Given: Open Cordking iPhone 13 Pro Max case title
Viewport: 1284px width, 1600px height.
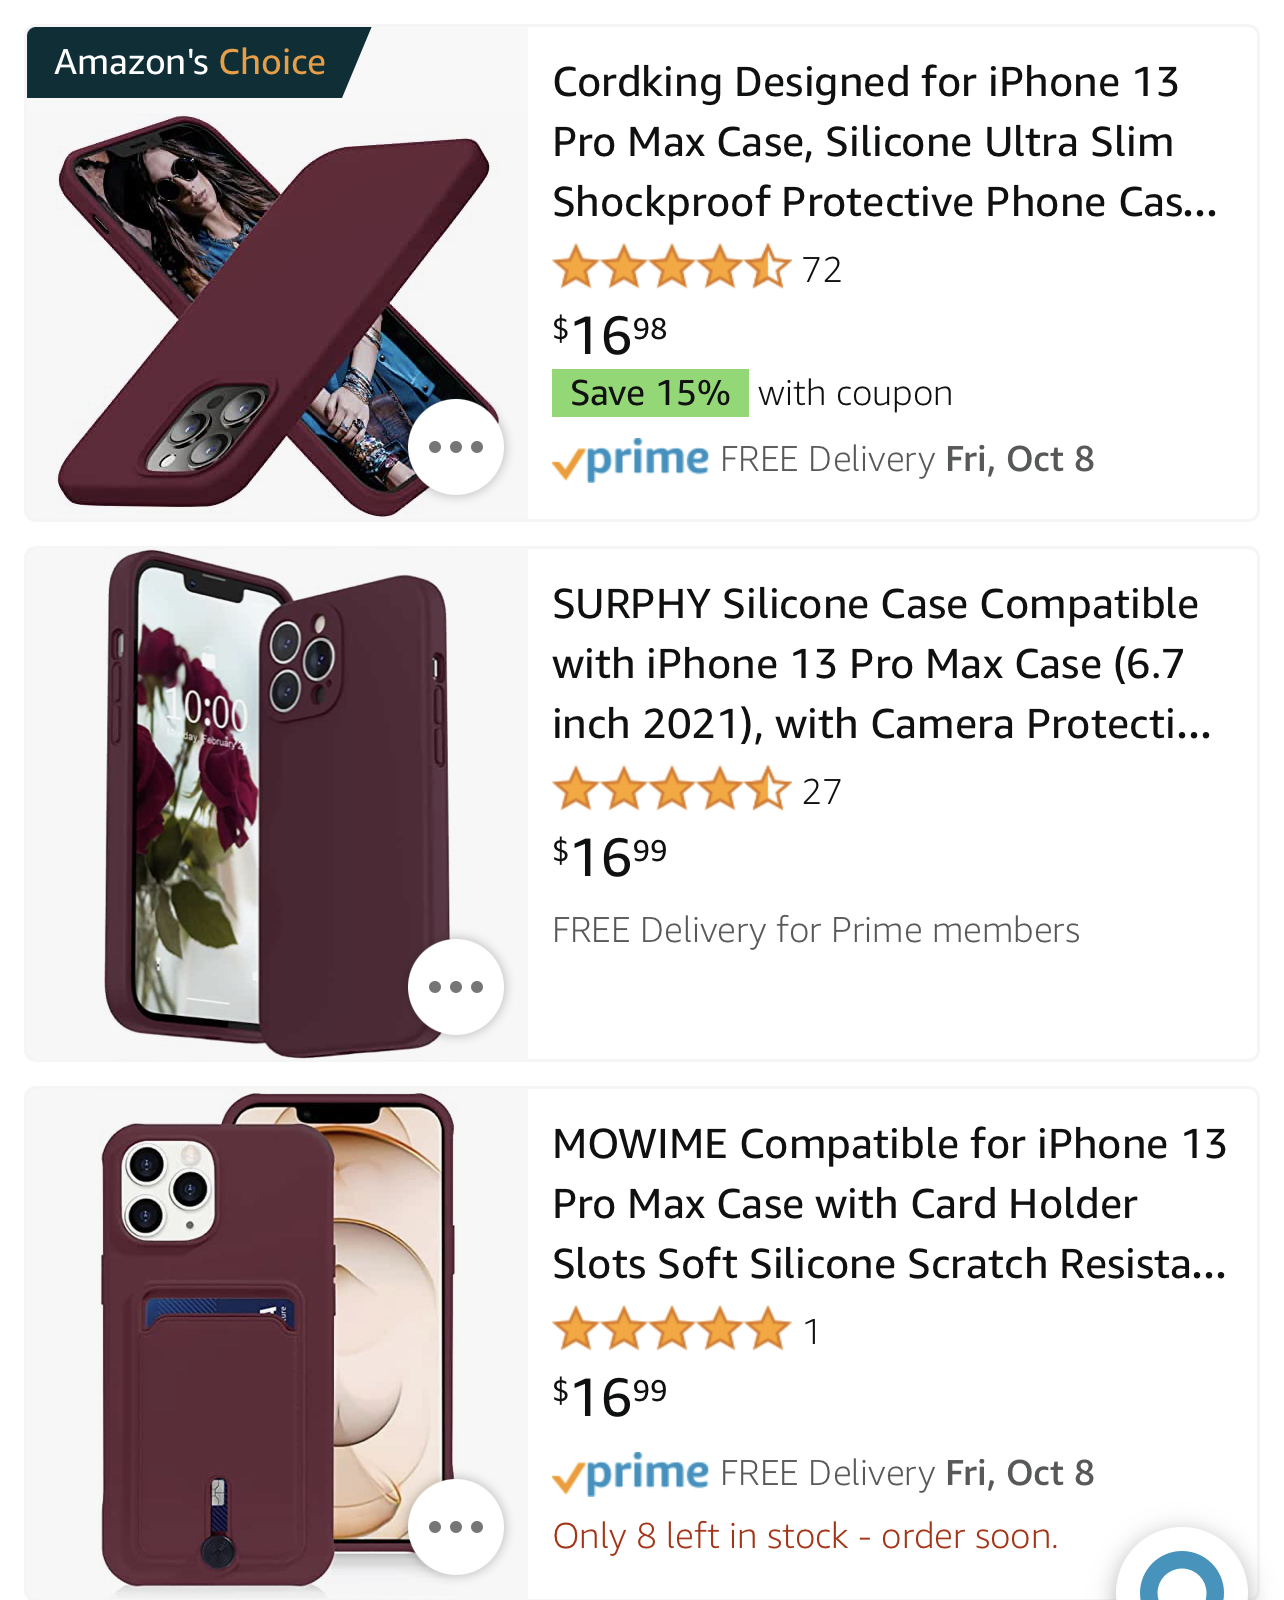Looking at the screenshot, I should [884, 142].
